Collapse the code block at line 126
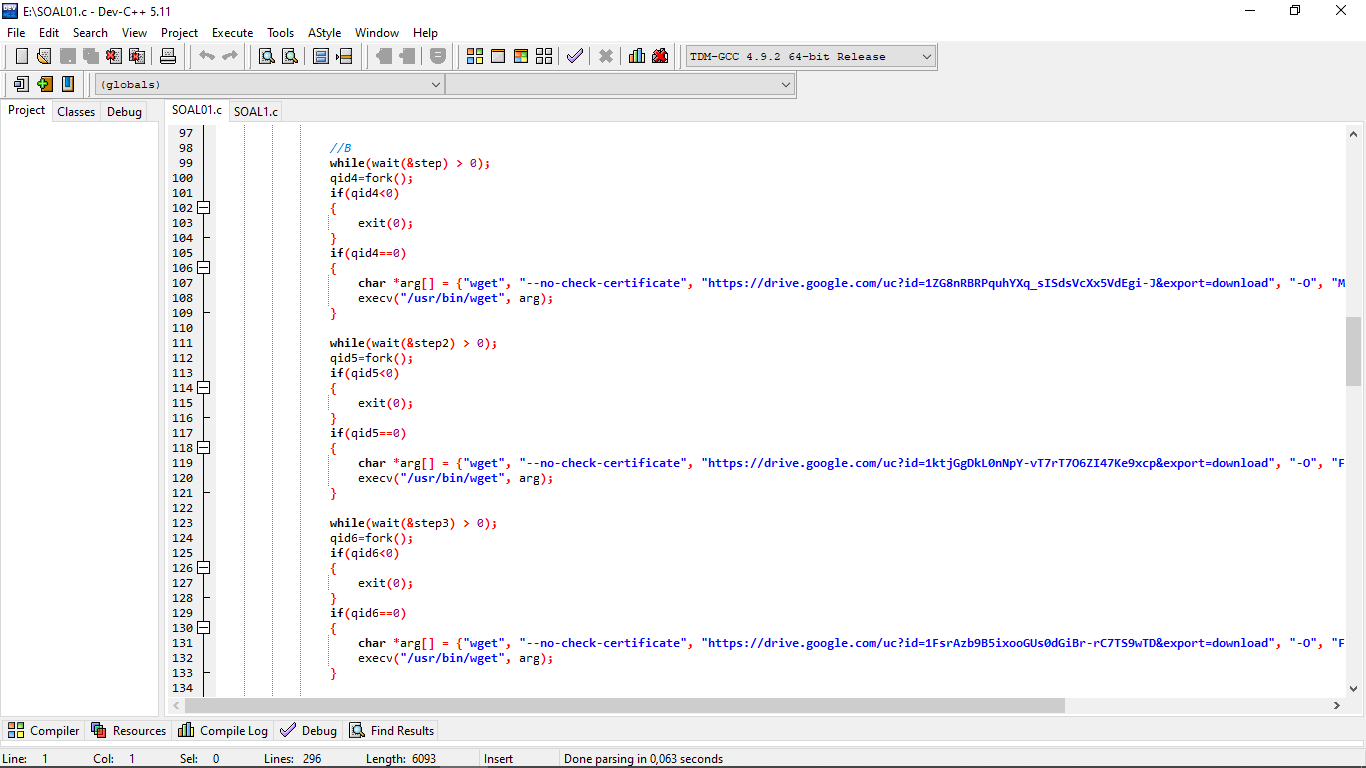The width and height of the screenshot is (1366, 768). (203, 568)
